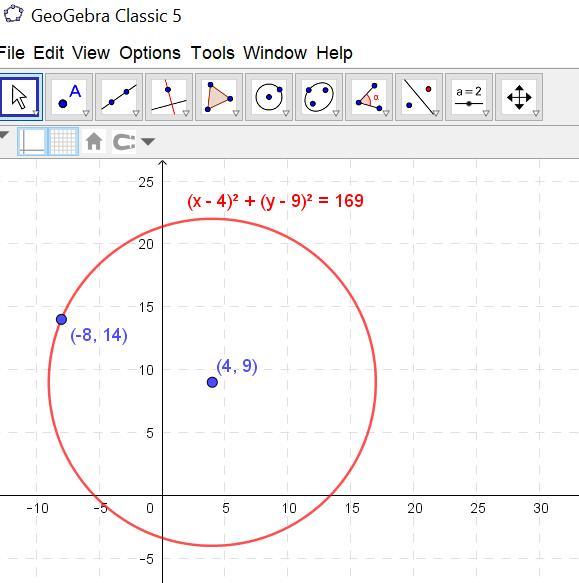Open the Options menu

[150, 53]
